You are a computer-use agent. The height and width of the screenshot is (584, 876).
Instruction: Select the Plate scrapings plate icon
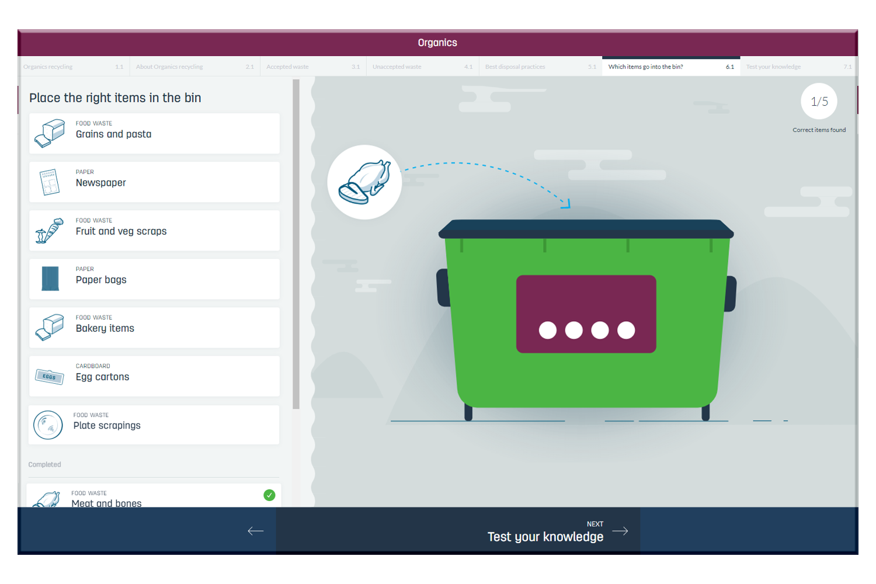click(48, 425)
